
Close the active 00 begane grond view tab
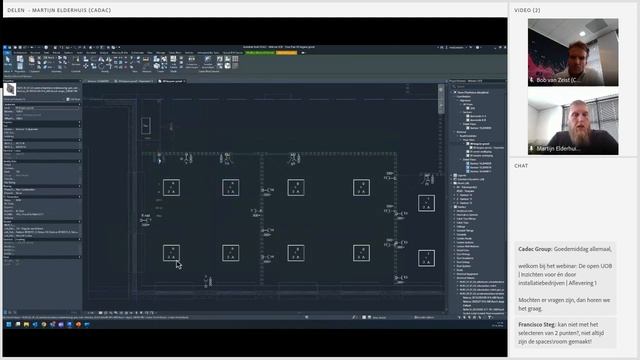pyautogui.click(x=184, y=81)
